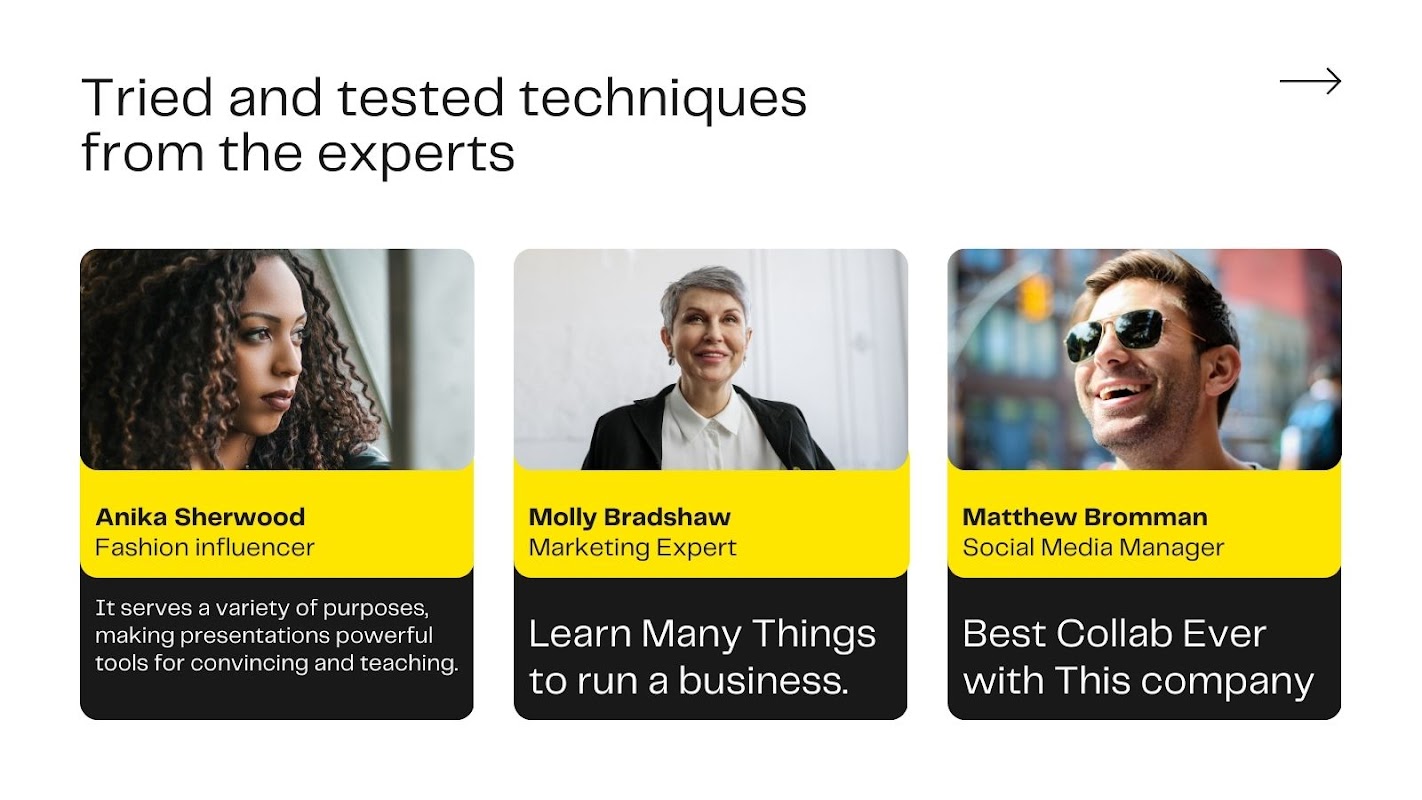Click 'making presentations powerful' text line
Image resolution: width=1422 pixels, height=800 pixels.
click(x=263, y=635)
